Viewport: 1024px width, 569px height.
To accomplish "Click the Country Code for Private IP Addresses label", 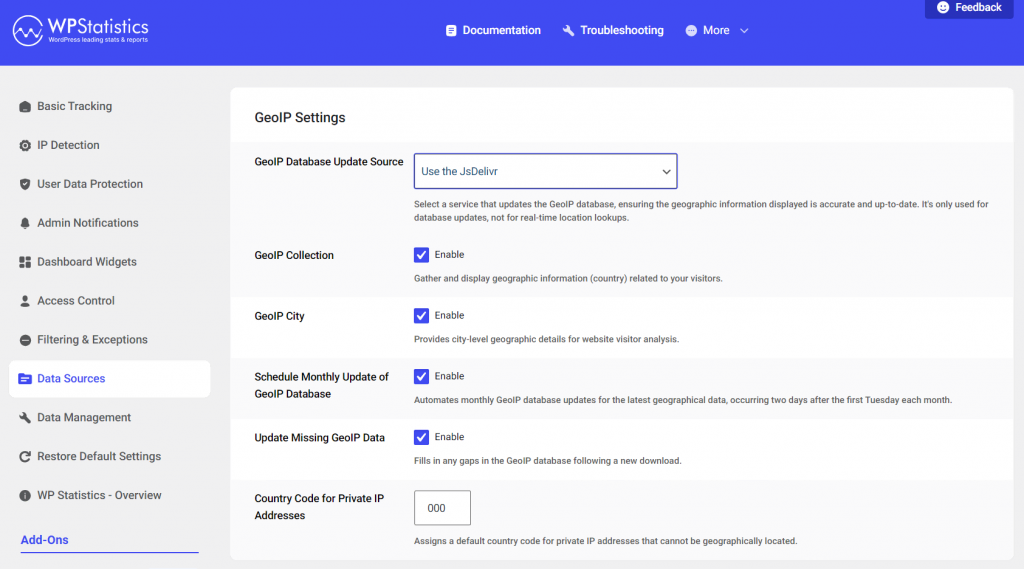I will tap(319, 507).
